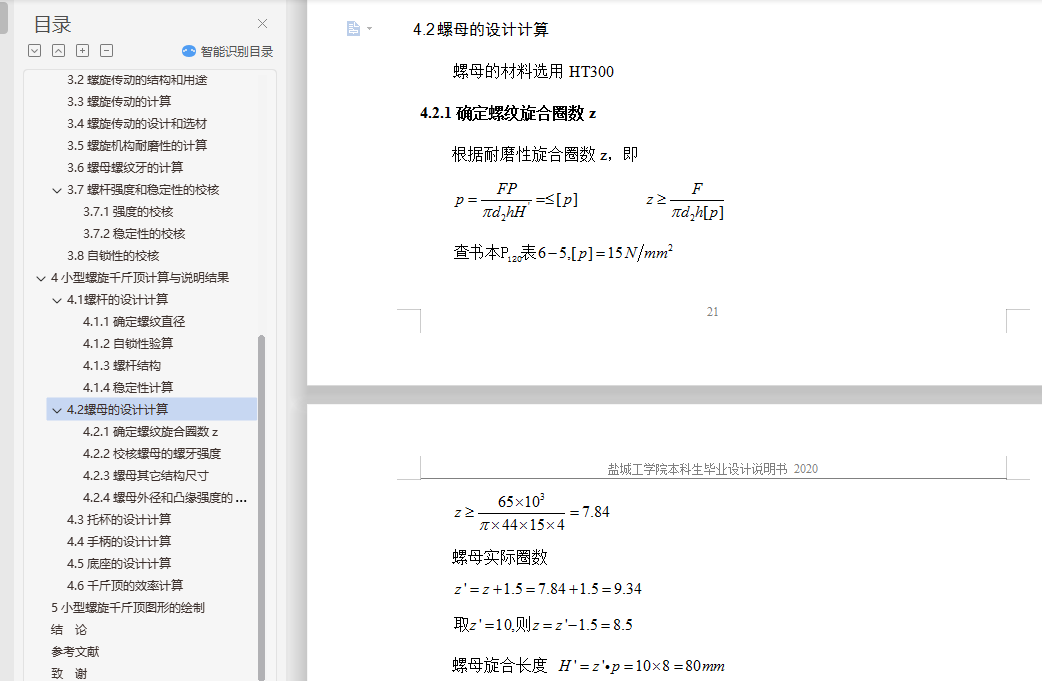Go to 3.6 螺母螺纹牙的计算

pyautogui.click(x=125, y=167)
